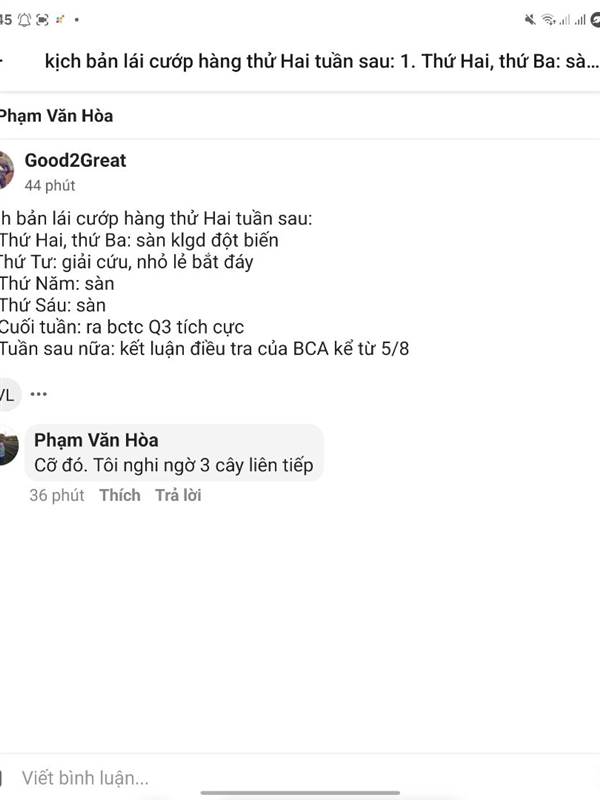Tap the Wi-Fi status icon
The width and height of the screenshot is (600, 800).
pos(549,19)
